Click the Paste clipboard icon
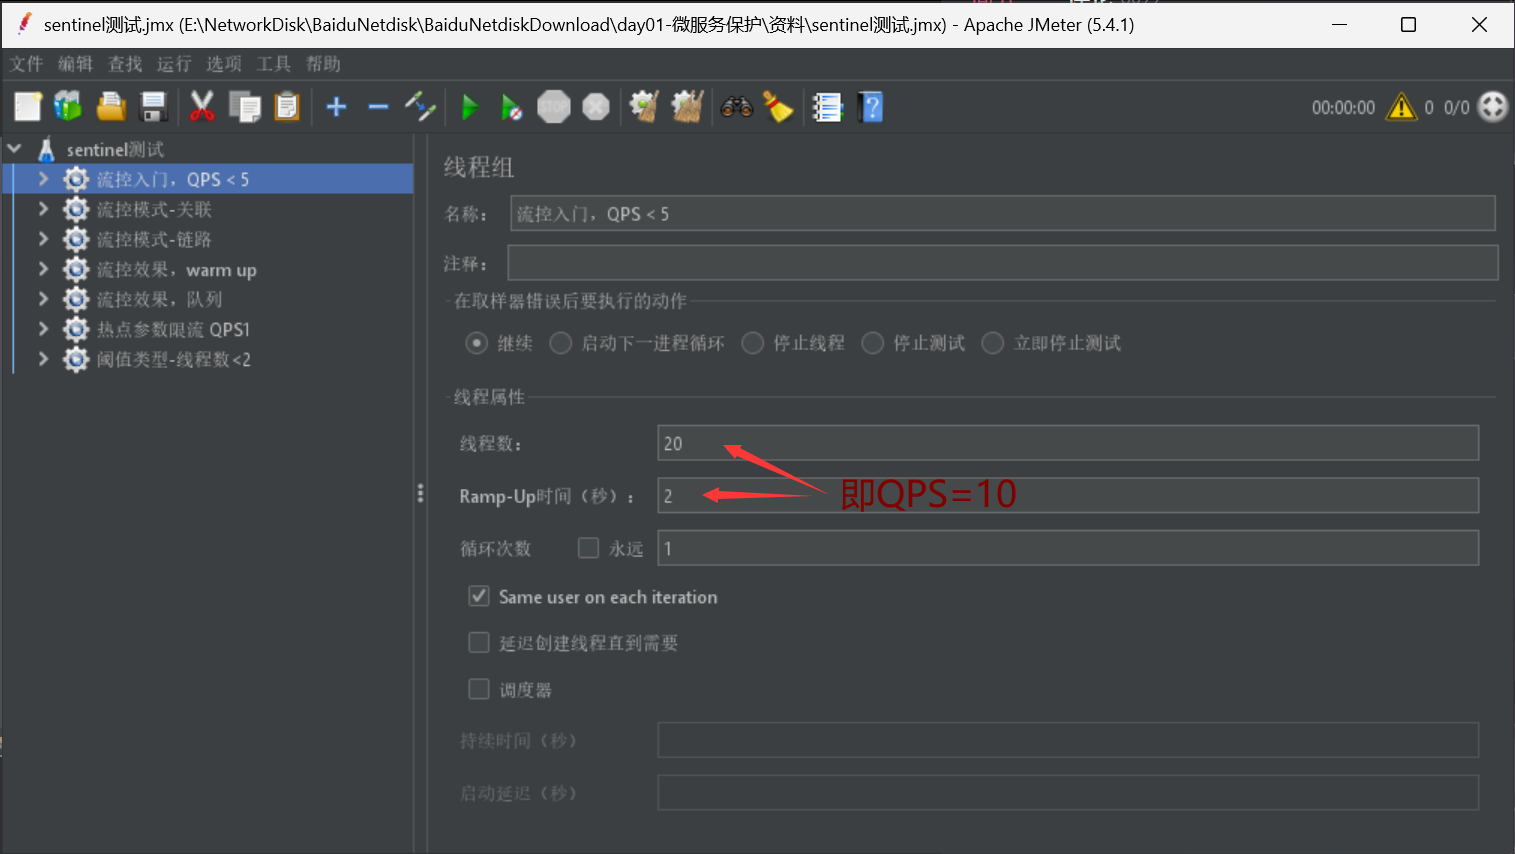 click(x=287, y=106)
